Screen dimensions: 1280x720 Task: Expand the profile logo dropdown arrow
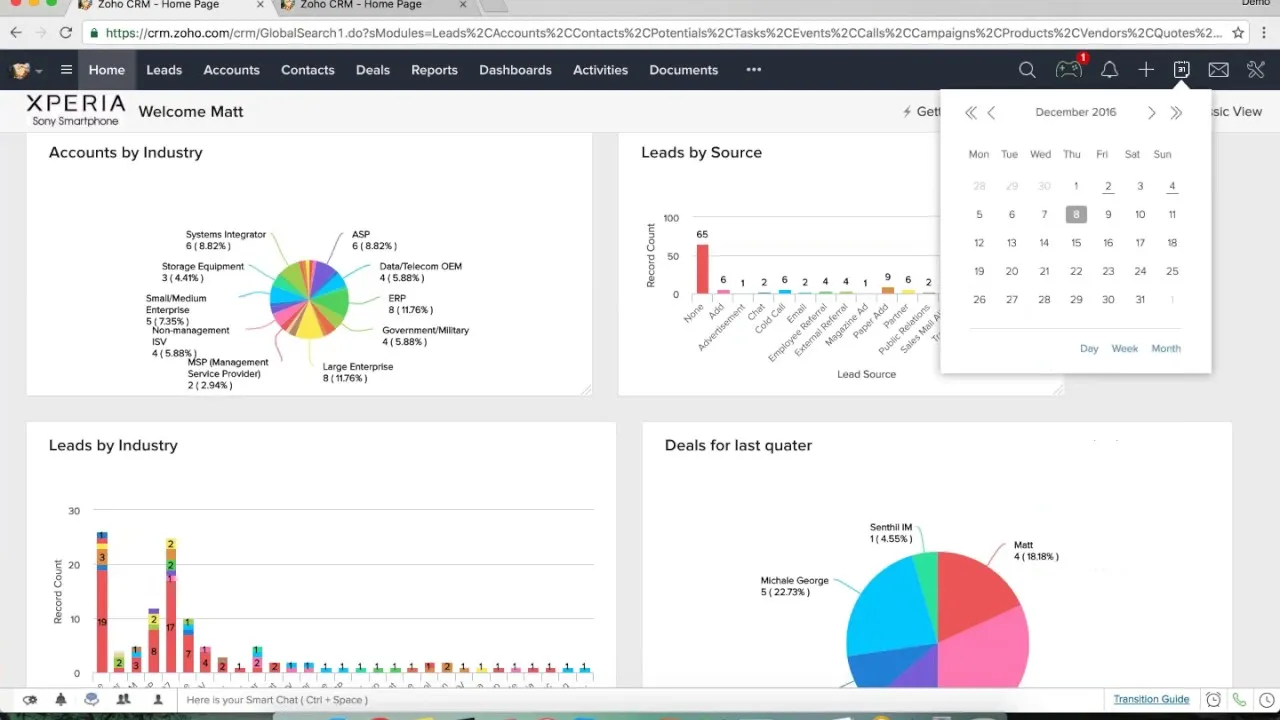click(39, 71)
